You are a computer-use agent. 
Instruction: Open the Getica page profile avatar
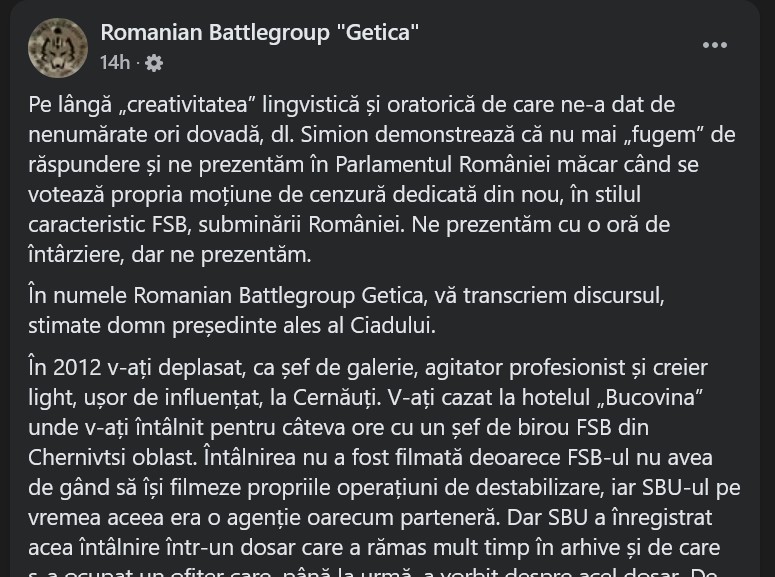click(x=58, y=48)
